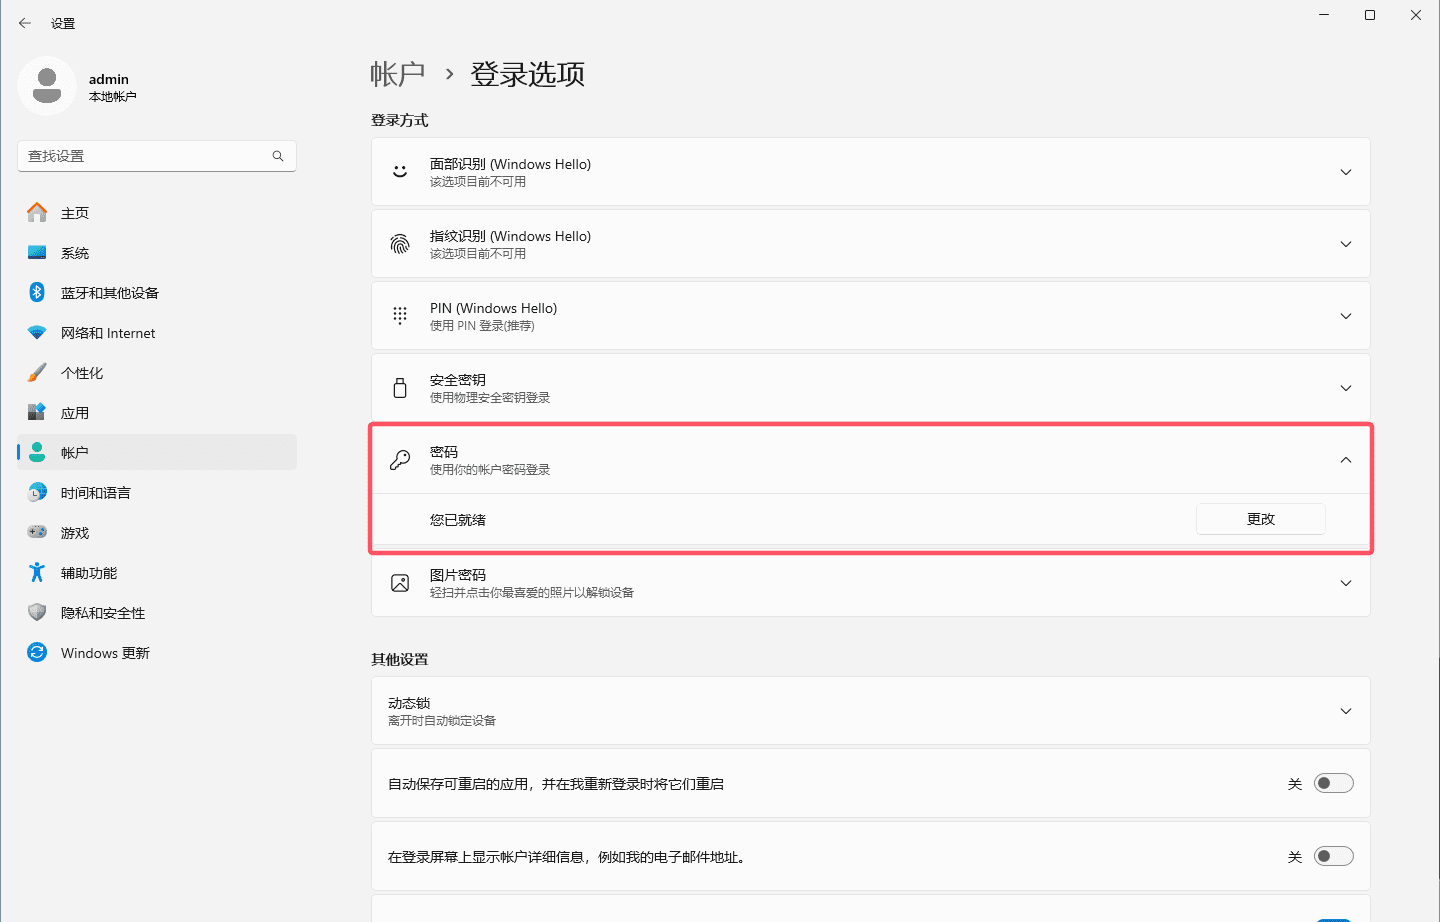Click 使用物理安全密钥登录 description
The height and width of the screenshot is (922, 1440).
tap(490, 398)
